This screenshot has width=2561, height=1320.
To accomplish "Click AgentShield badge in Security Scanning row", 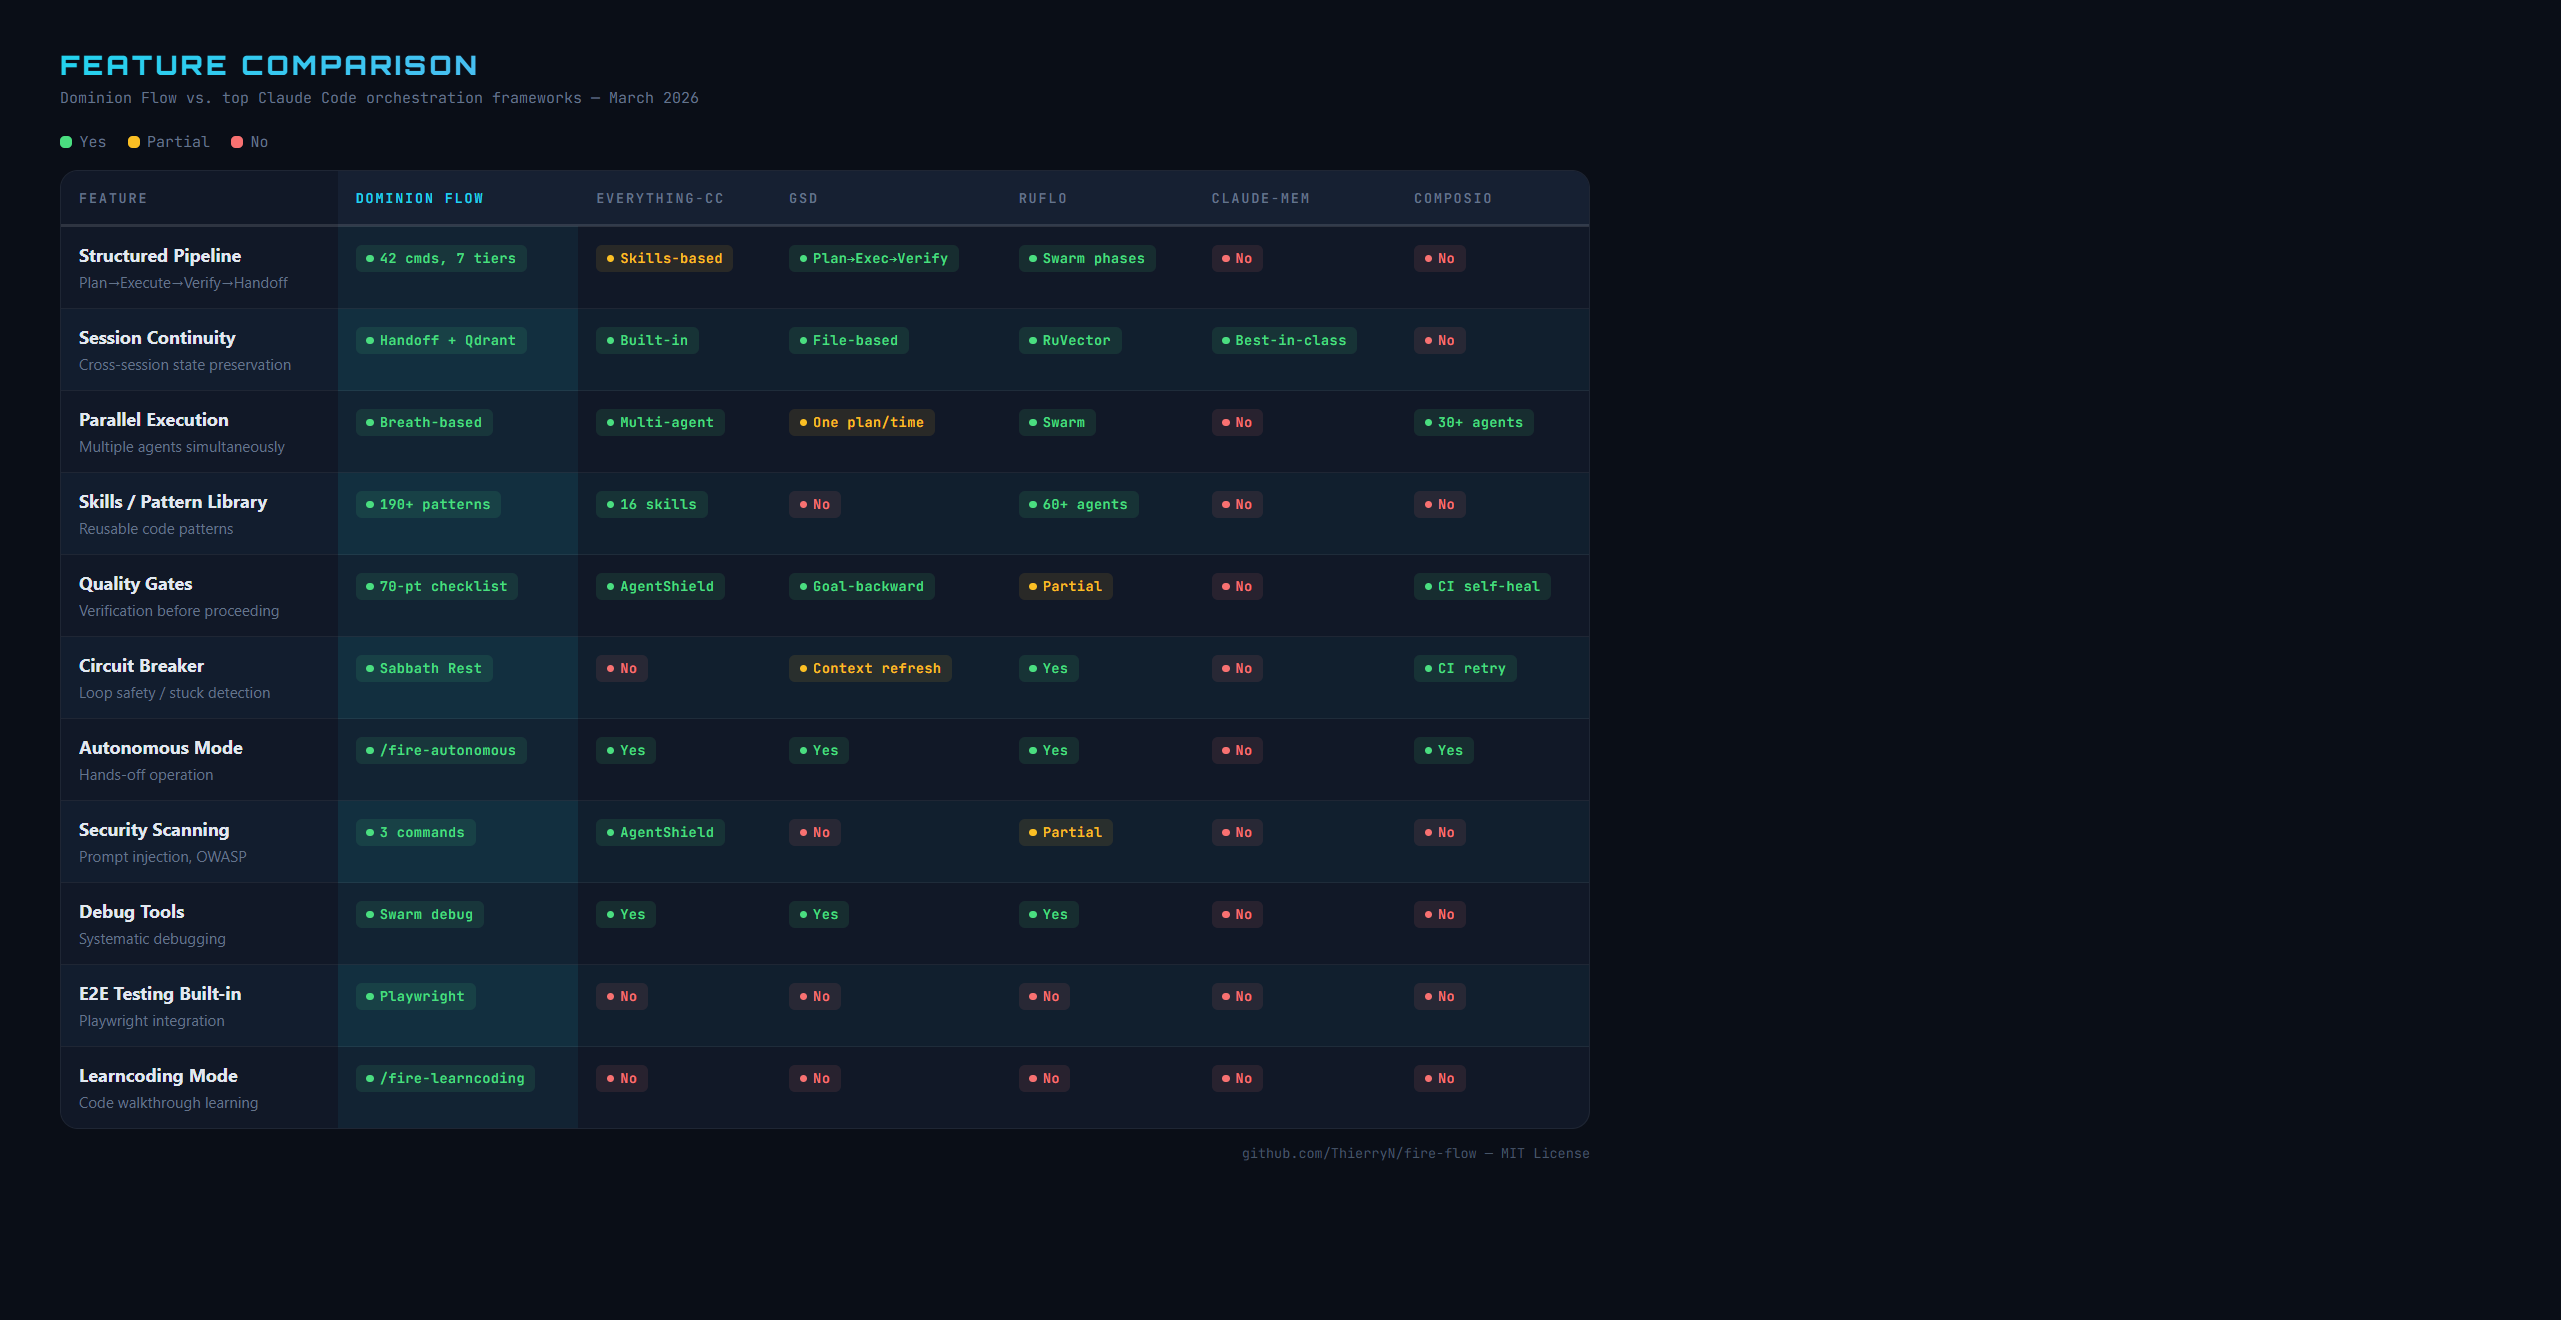I will [x=660, y=833].
